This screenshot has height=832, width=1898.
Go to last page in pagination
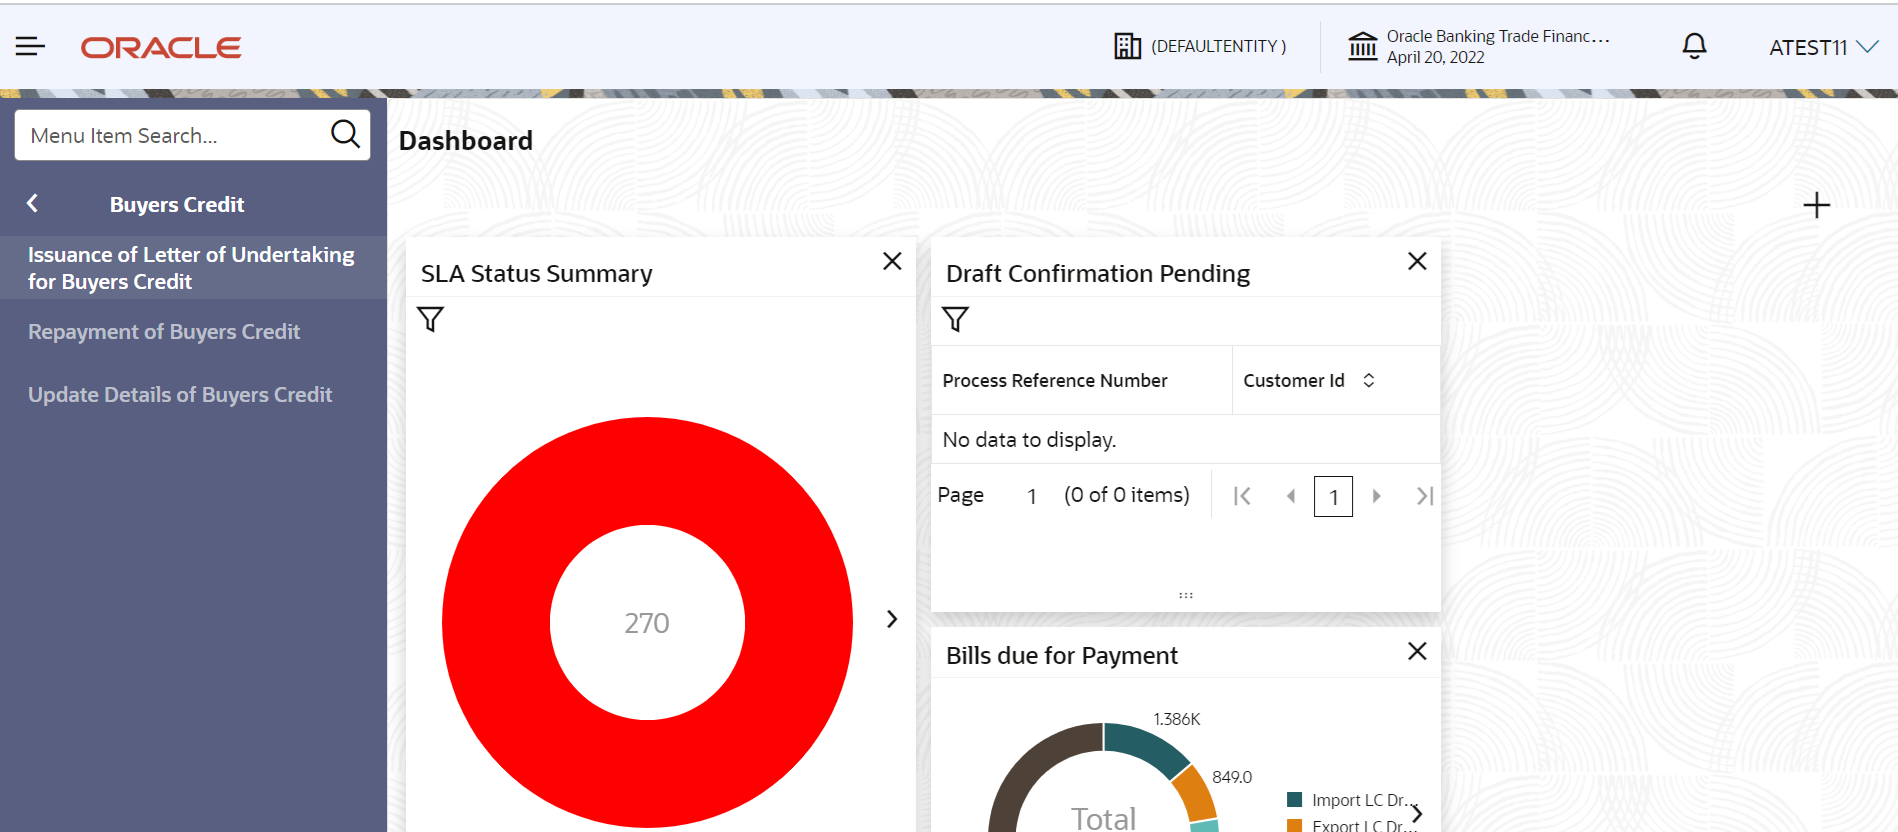coord(1425,496)
